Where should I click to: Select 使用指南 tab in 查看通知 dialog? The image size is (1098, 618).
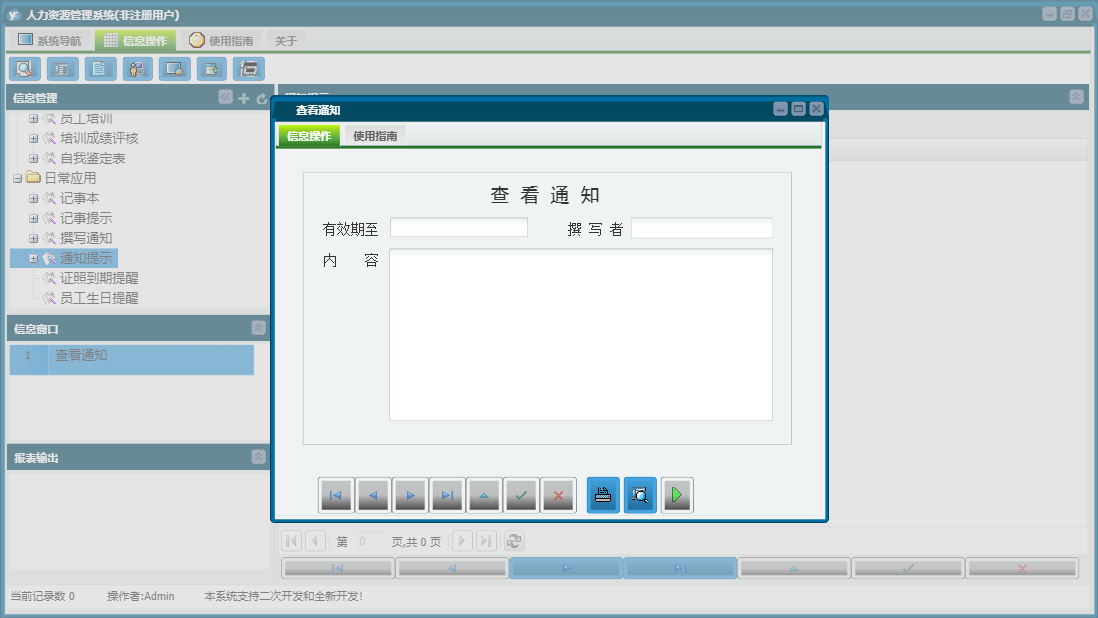[375, 136]
